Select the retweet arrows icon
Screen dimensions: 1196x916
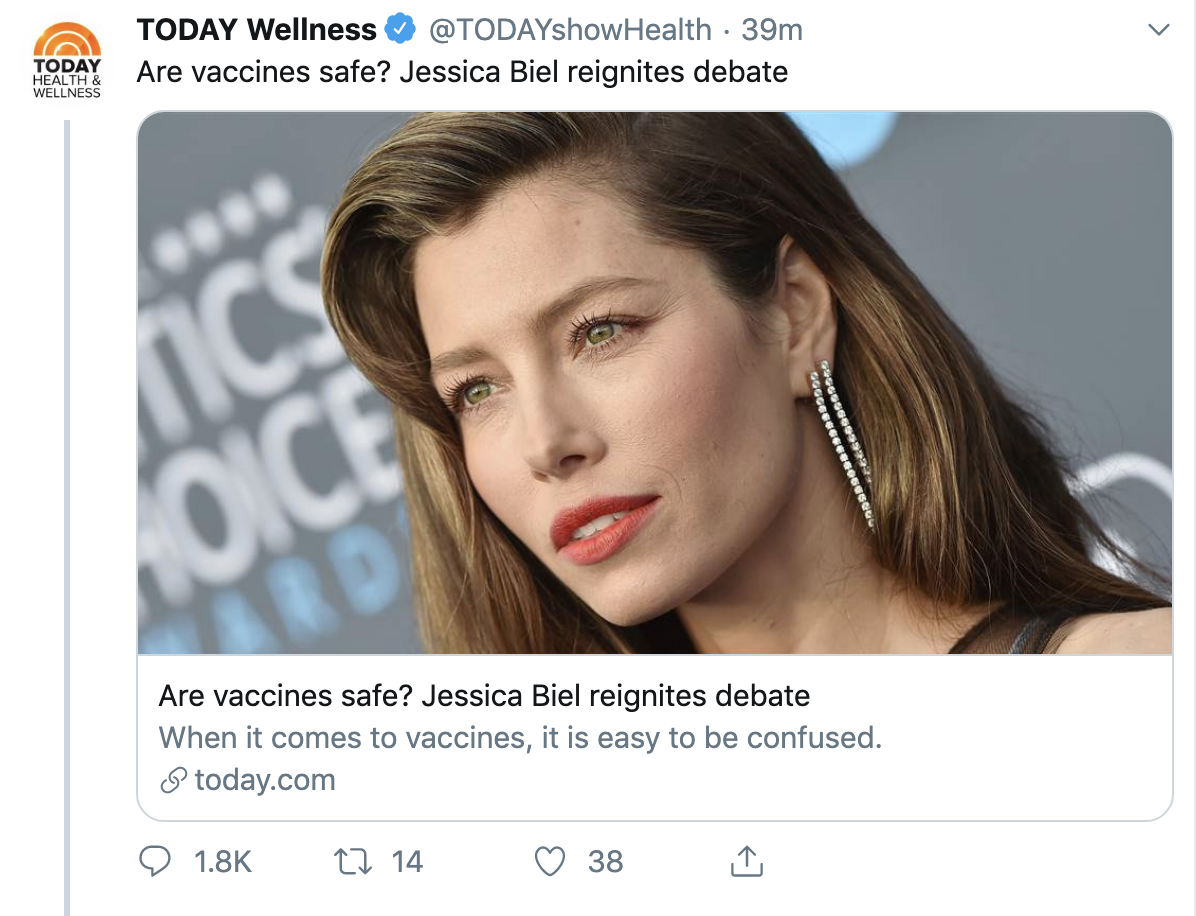353,861
